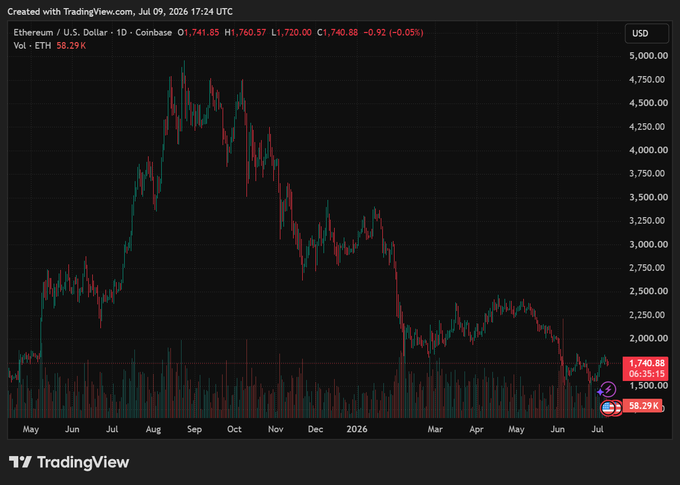The height and width of the screenshot is (485, 680).
Task: Click the 5,000.00 price axis label
Action: tap(648, 56)
